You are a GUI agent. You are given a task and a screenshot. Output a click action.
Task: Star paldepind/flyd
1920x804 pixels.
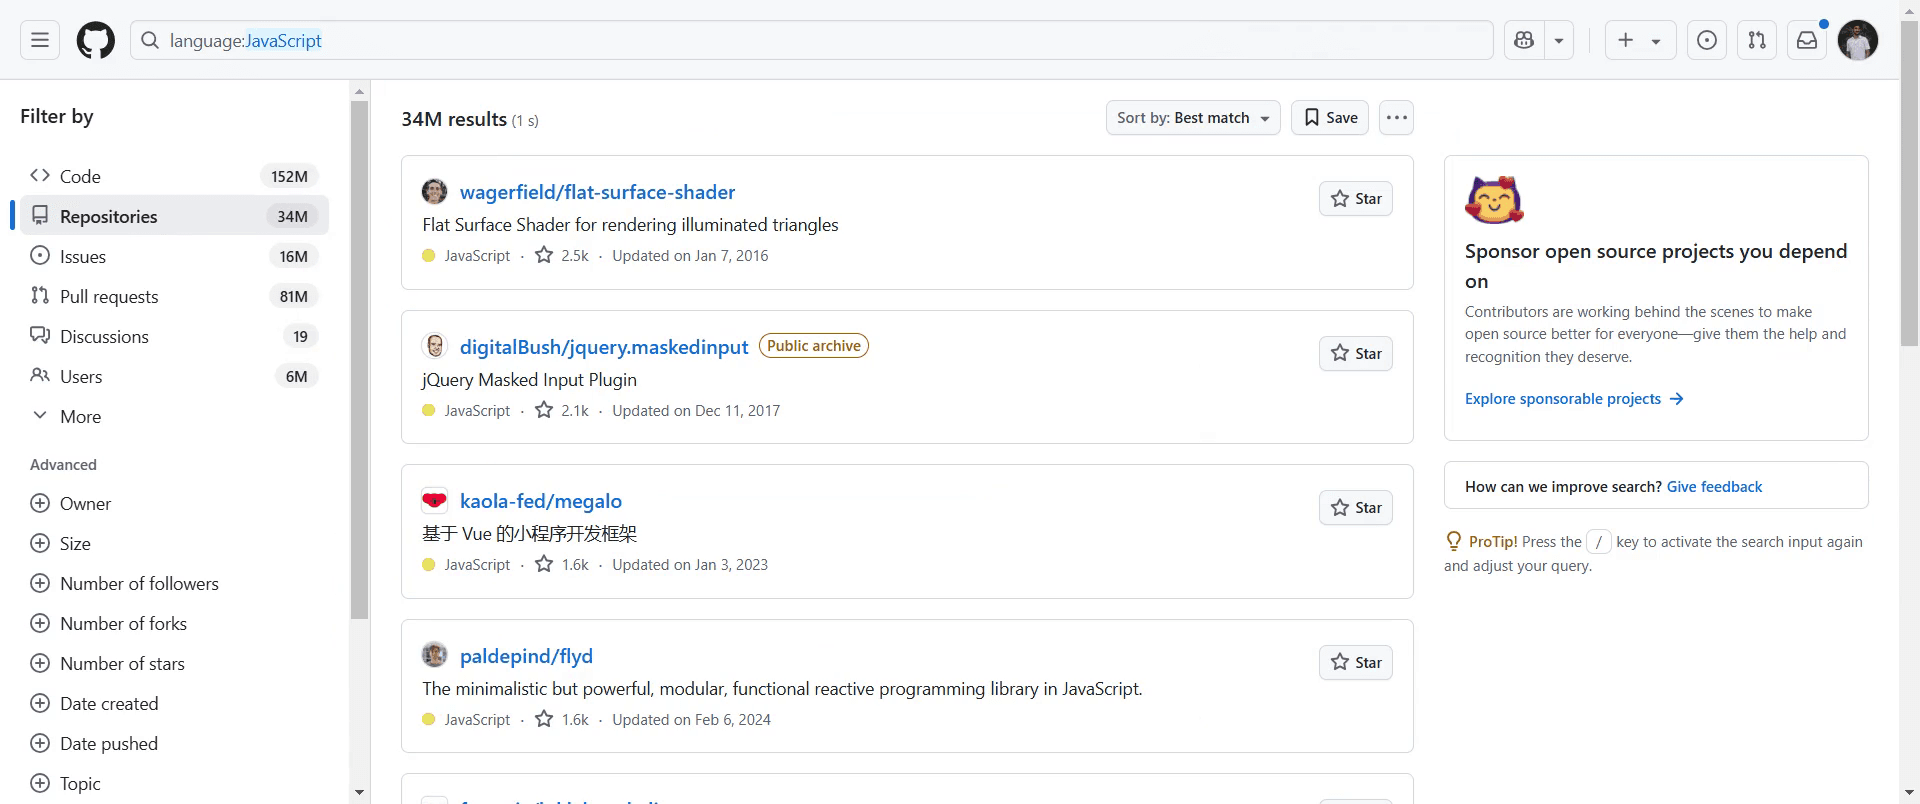pos(1356,663)
